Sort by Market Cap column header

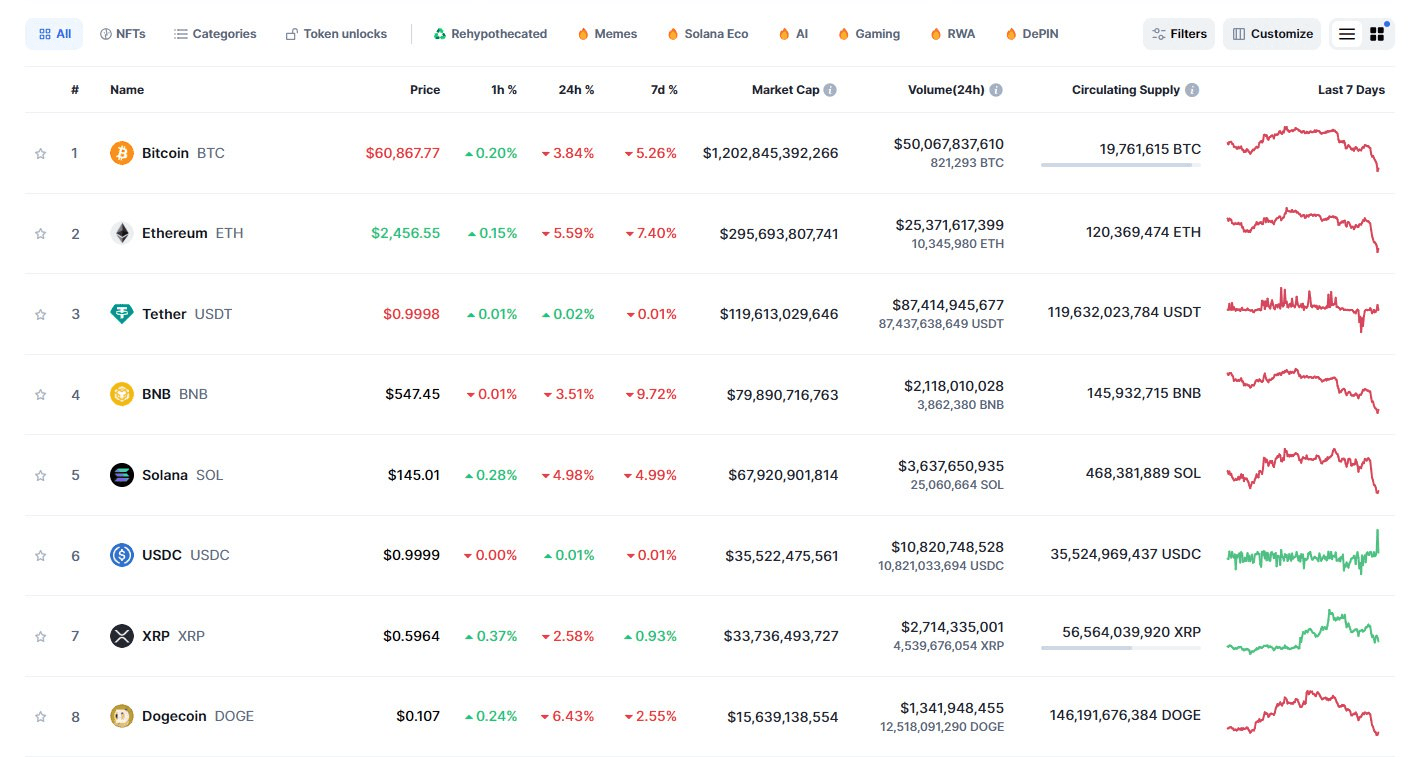pos(785,90)
